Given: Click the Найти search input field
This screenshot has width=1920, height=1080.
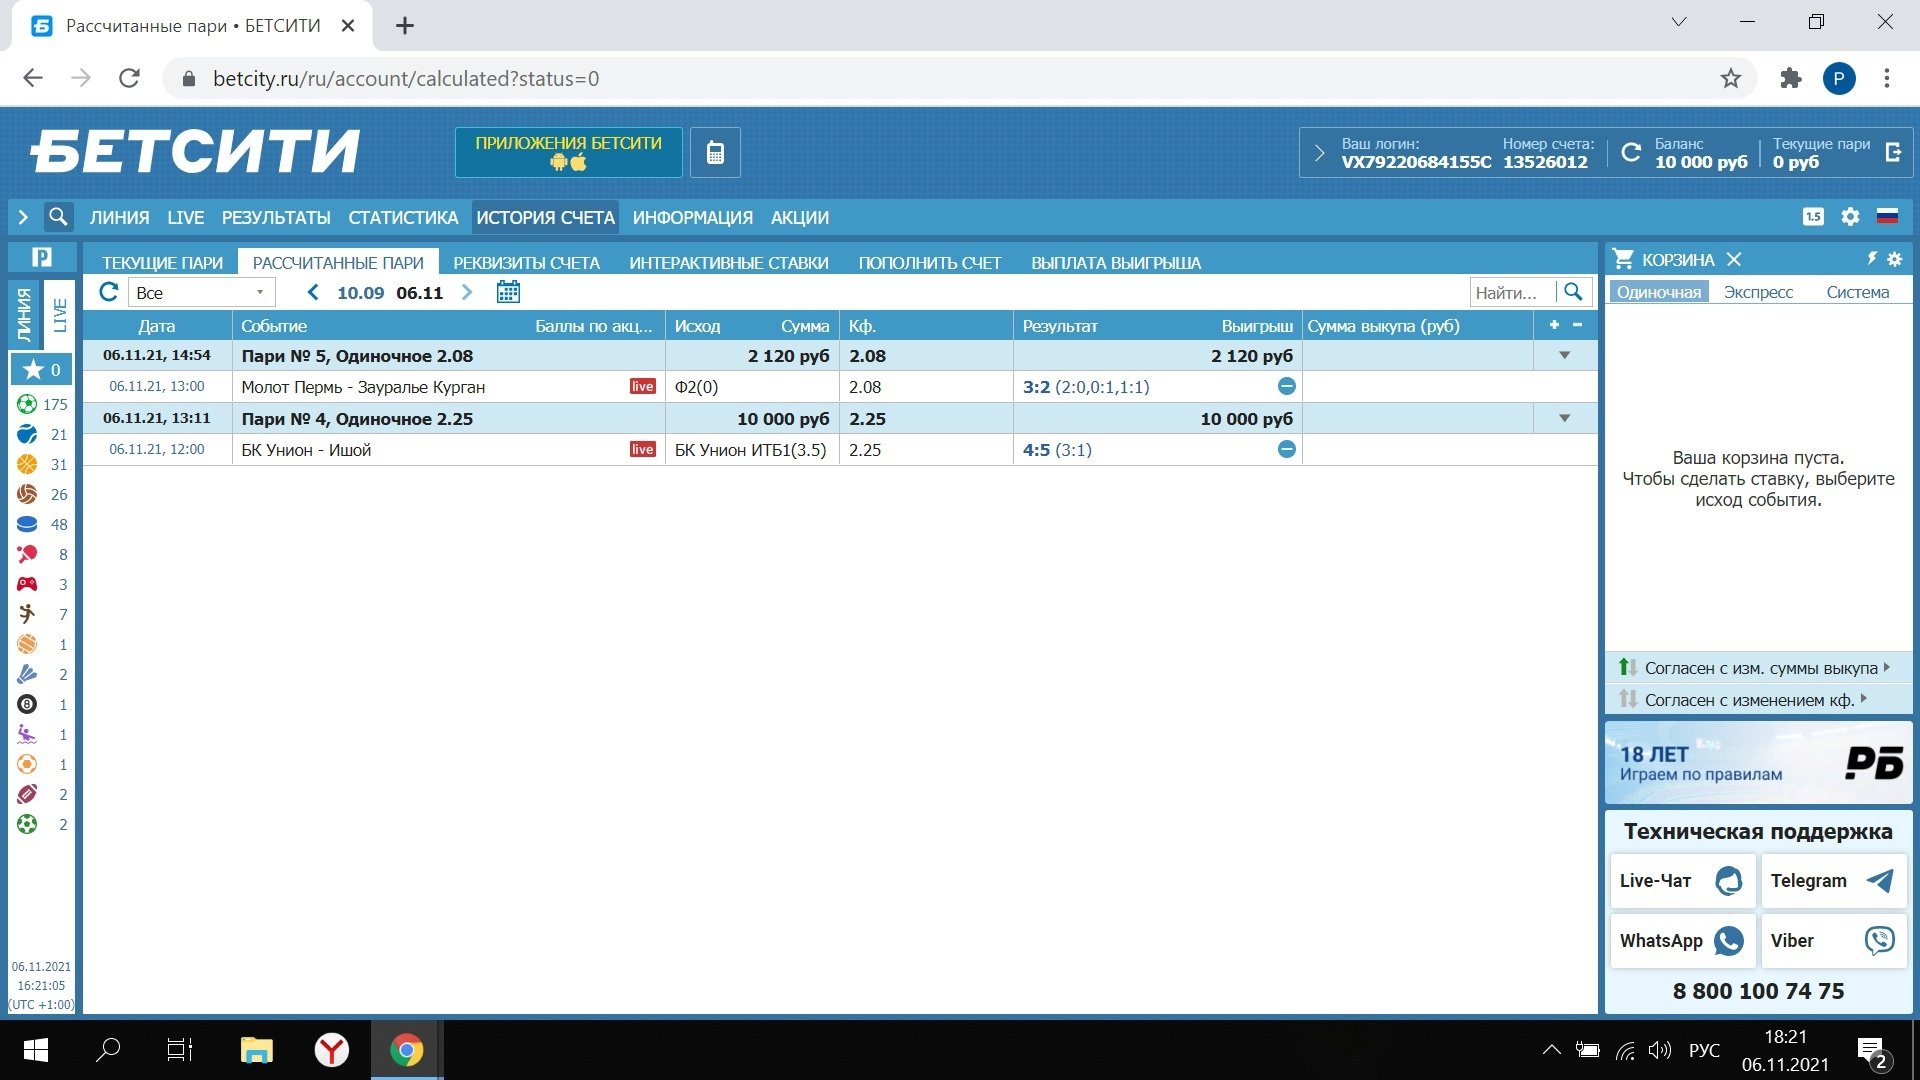Looking at the screenshot, I should tap(1512, 293).
